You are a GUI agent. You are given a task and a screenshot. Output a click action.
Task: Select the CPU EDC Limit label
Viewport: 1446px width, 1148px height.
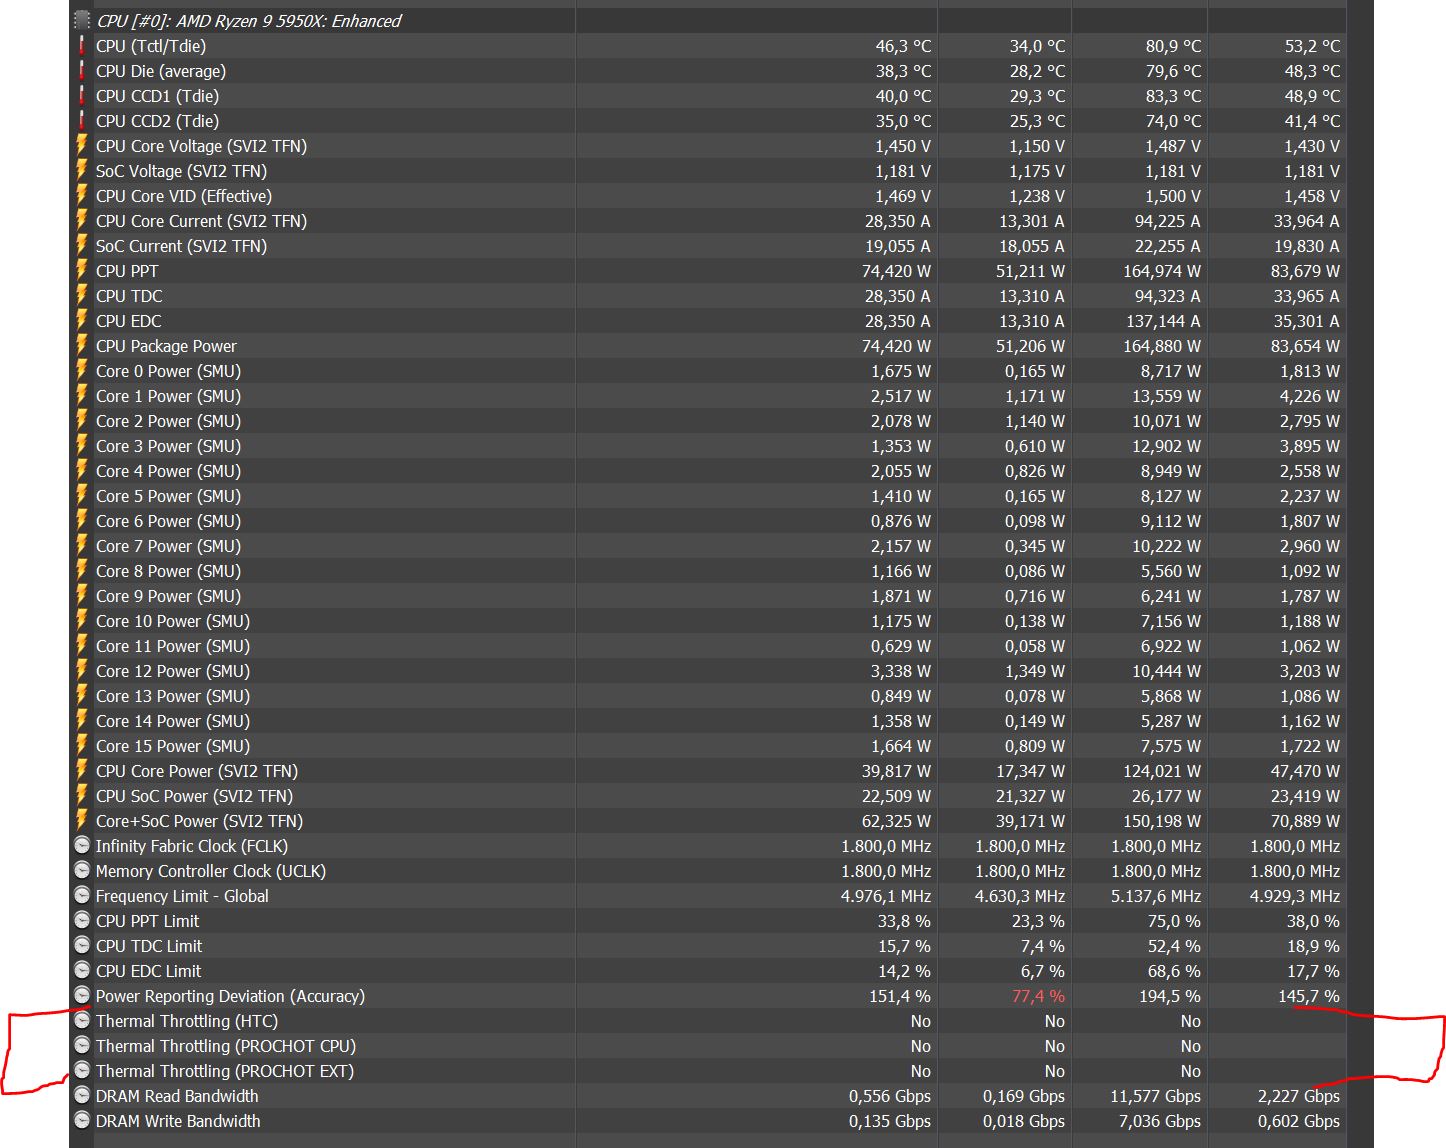point(148,971)
